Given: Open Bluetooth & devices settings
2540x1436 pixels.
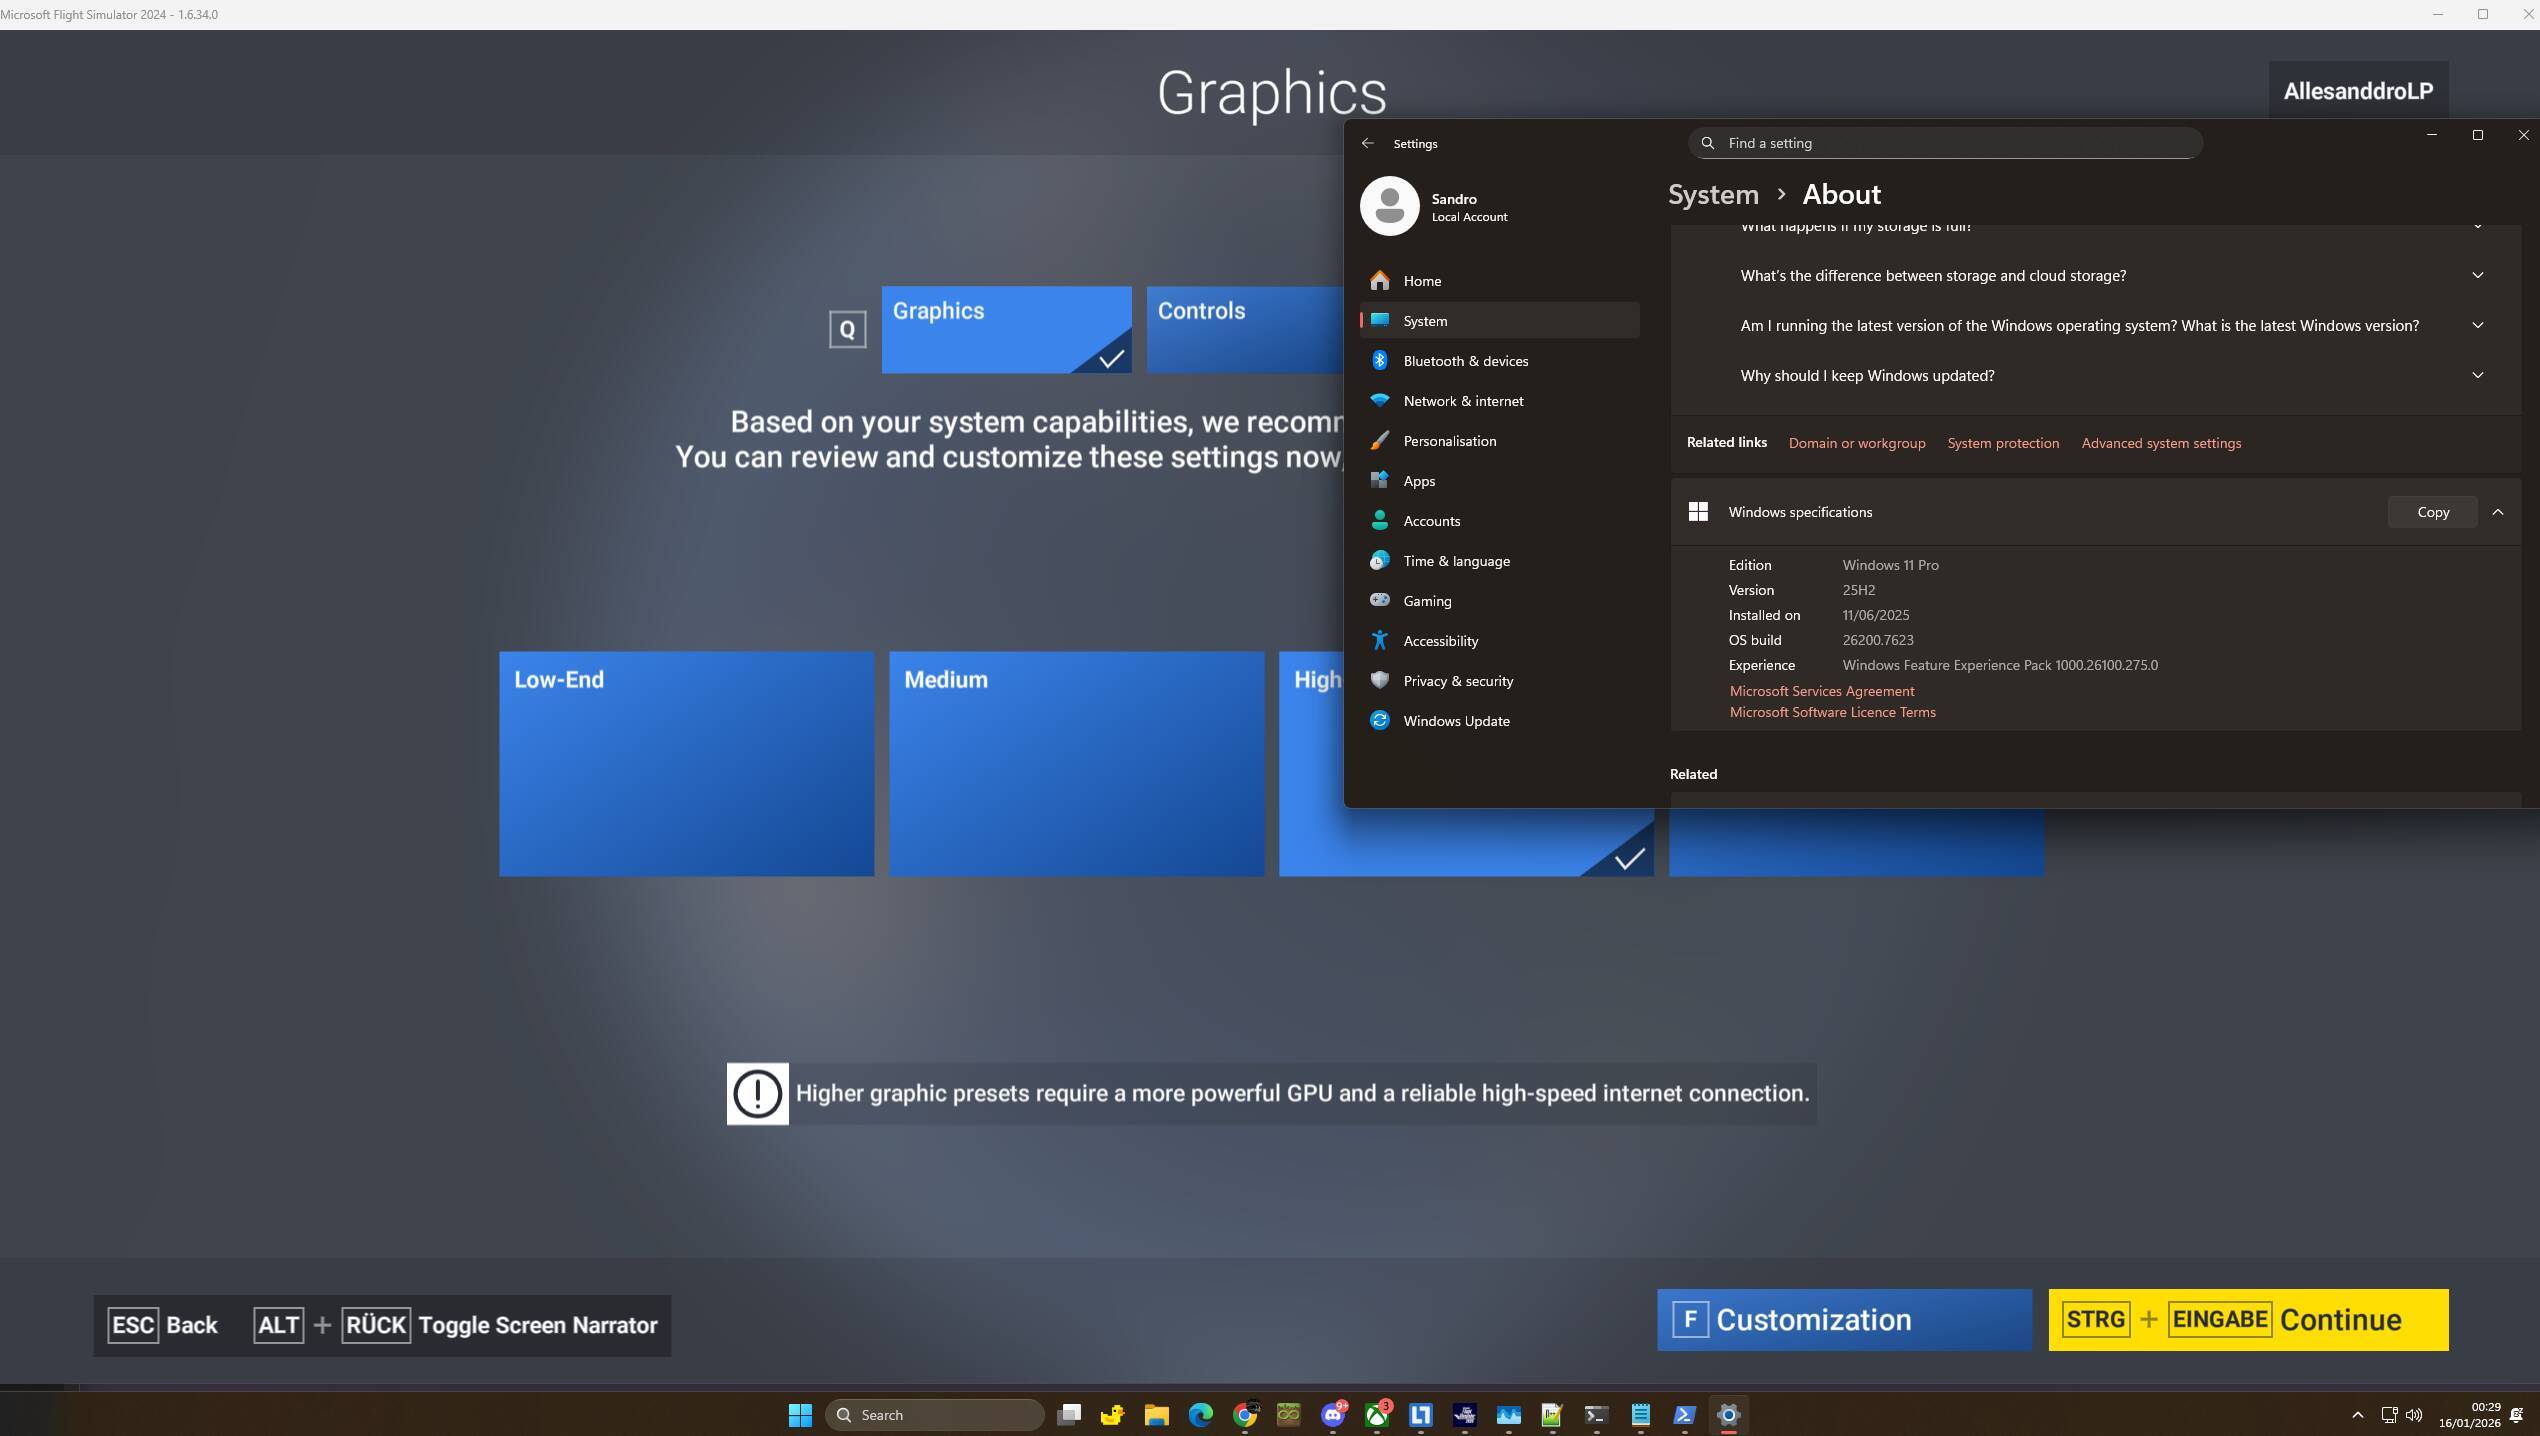Looking at the screenshot, I should 1465,361.
